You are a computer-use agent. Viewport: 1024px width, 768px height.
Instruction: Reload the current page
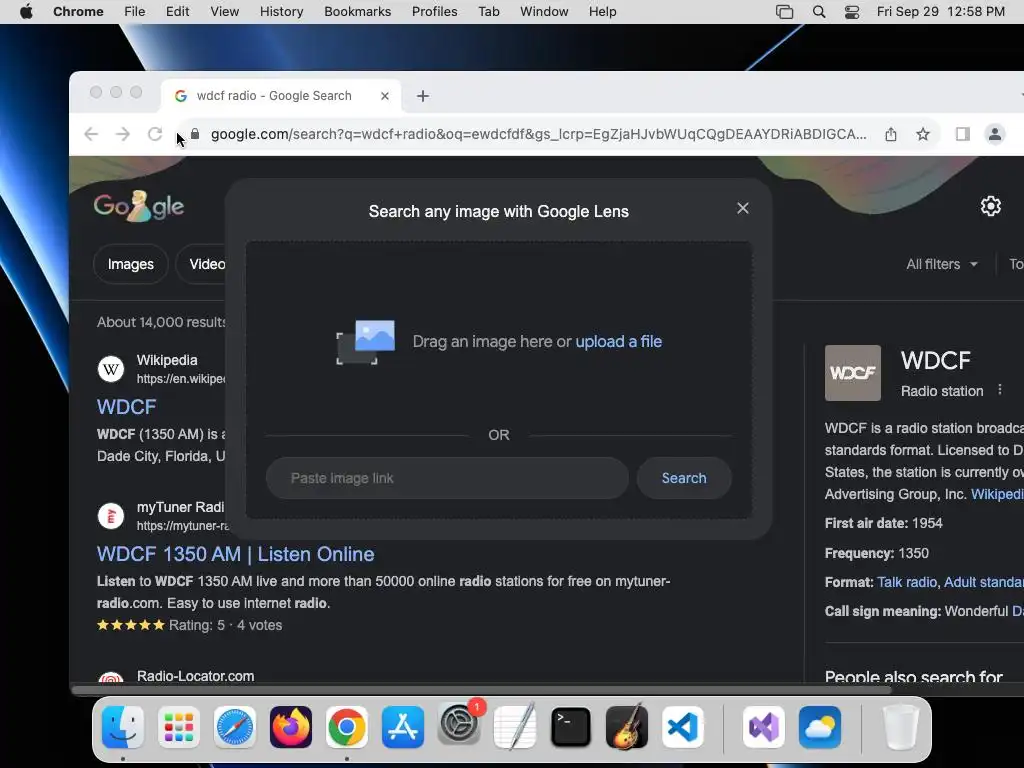[155, 134]
